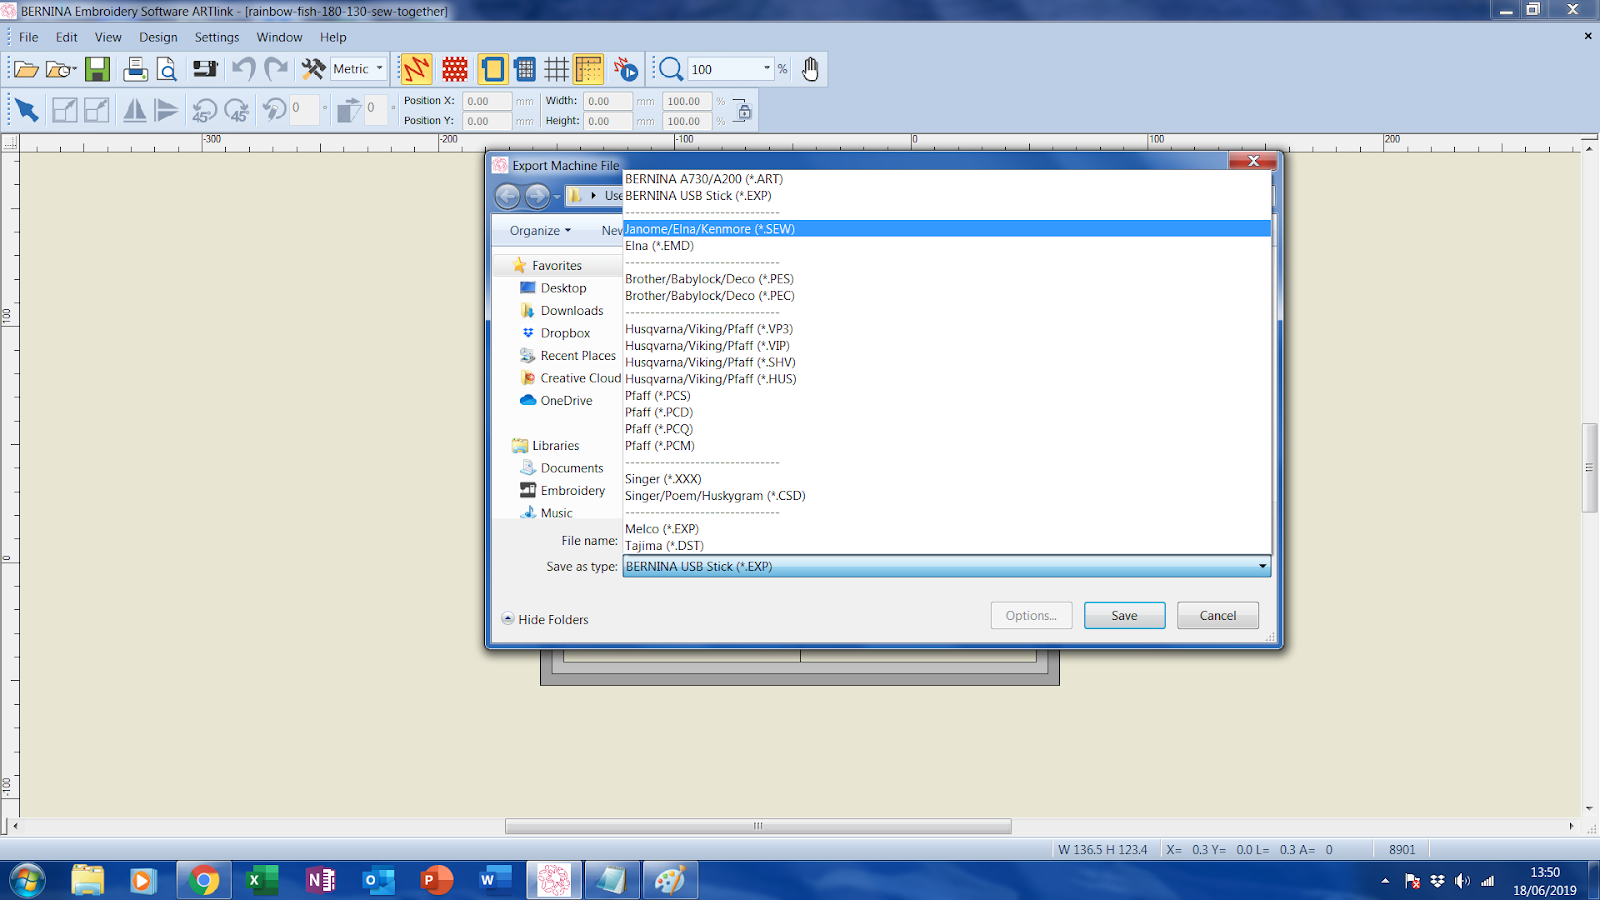Select Downloads in Favorites list
The height and width of the screenshot is (900, 1600).
click(572, 310)
